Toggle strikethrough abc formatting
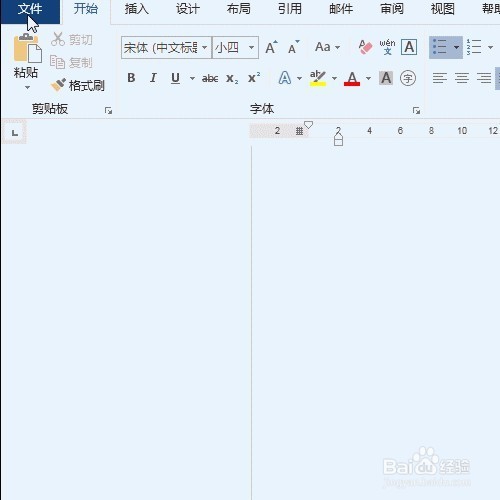This screenshot has width=500, height=500. coord(210,79)
